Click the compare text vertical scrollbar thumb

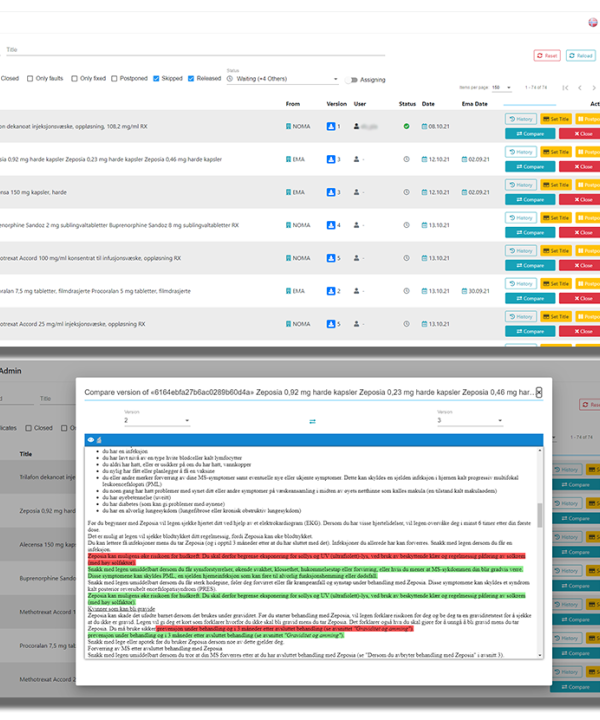[539, 515]
